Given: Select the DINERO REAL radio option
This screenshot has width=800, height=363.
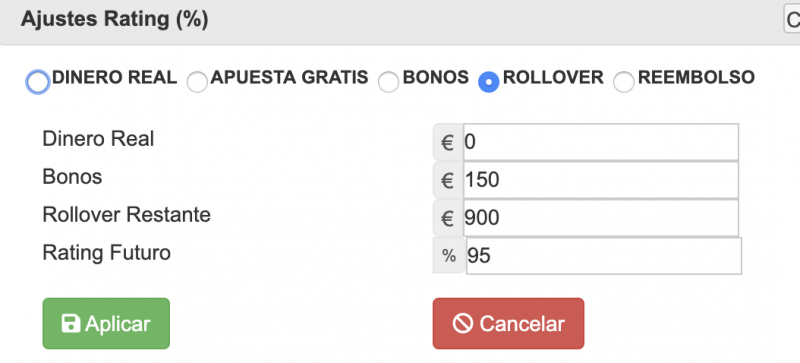Looking at the screenshot, I should pos(38,82).
